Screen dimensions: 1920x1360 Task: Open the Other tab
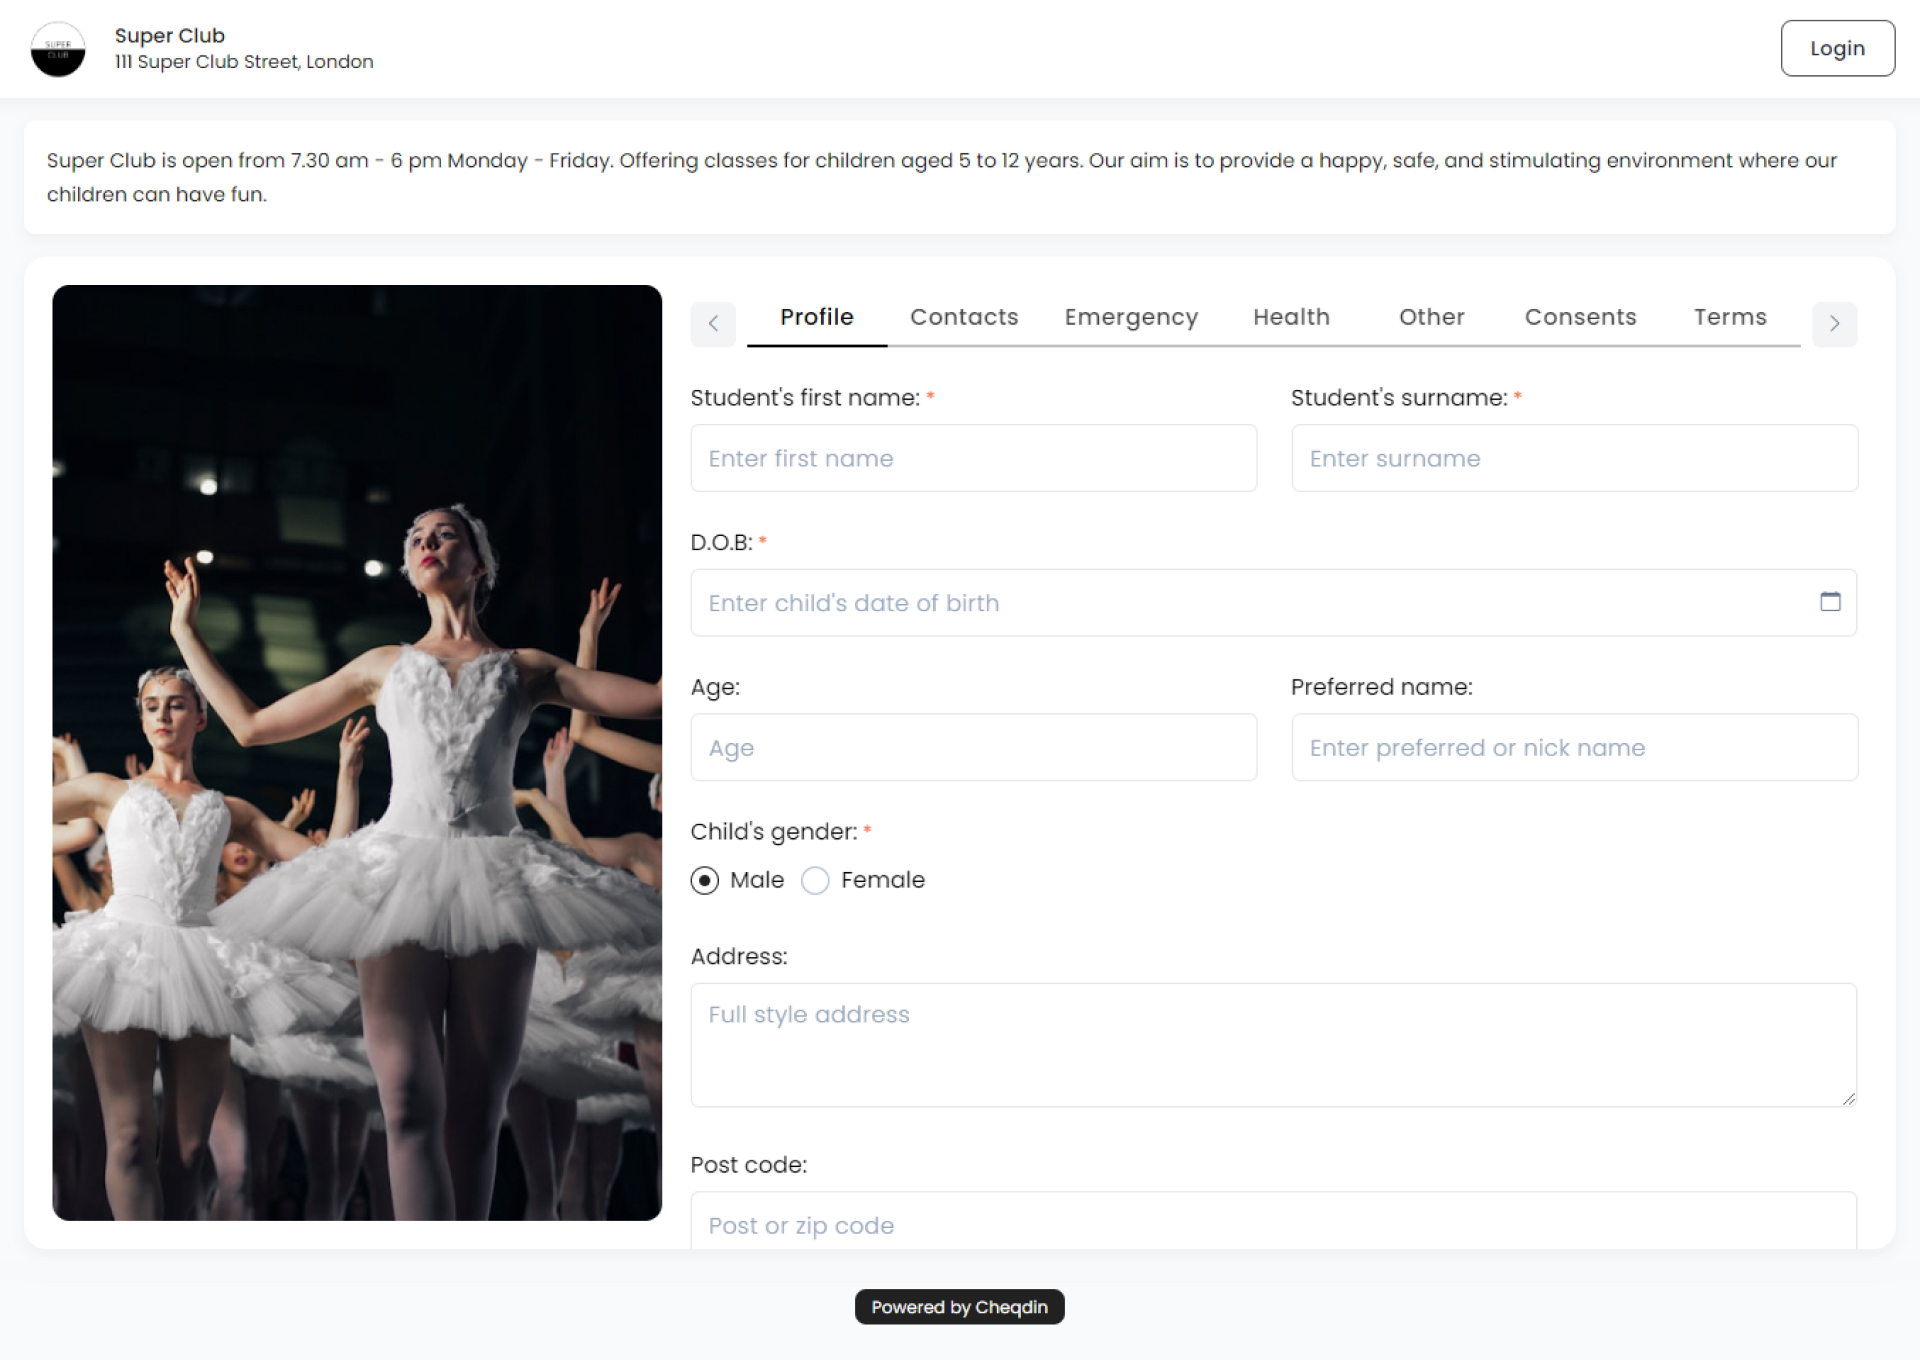tap(1431, 317)
